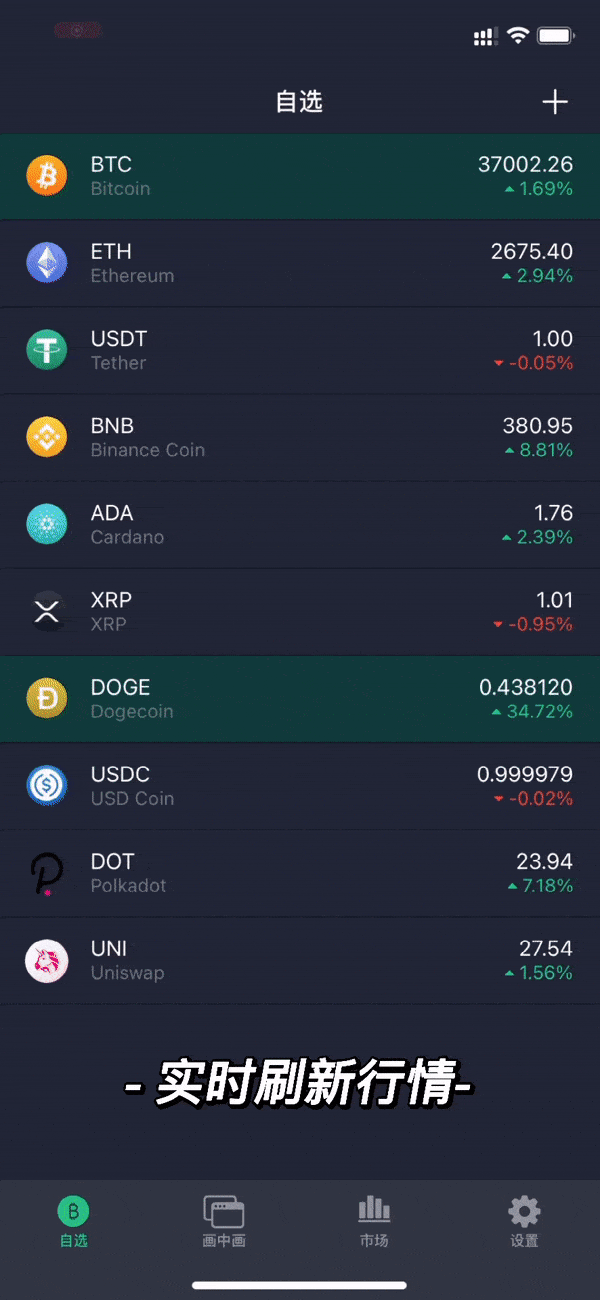Tap the Wi-Fi status bar icon

[x=517, y=35]
